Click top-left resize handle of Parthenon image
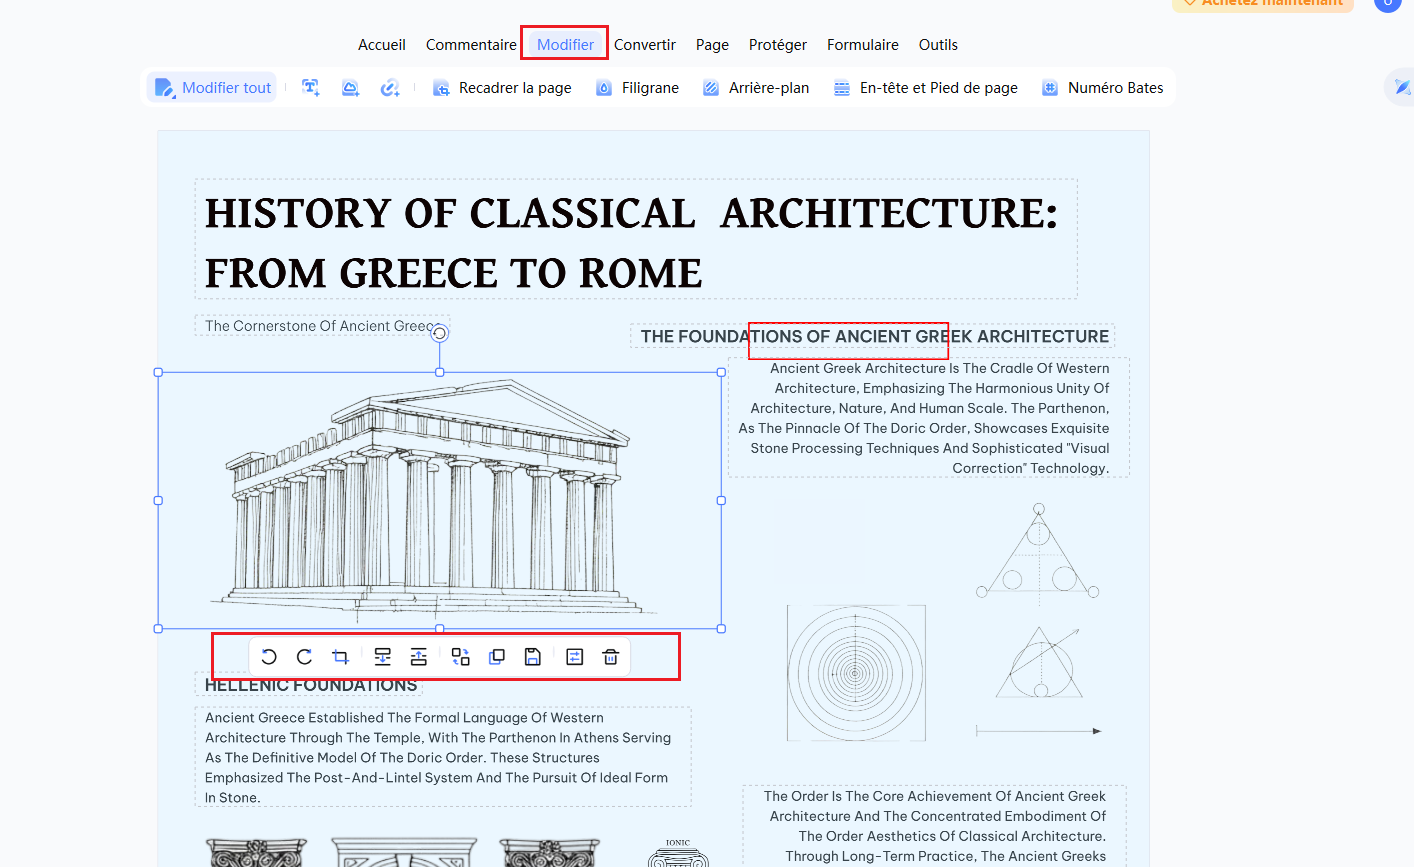1414x867 pixels. (x=158, y=372)
